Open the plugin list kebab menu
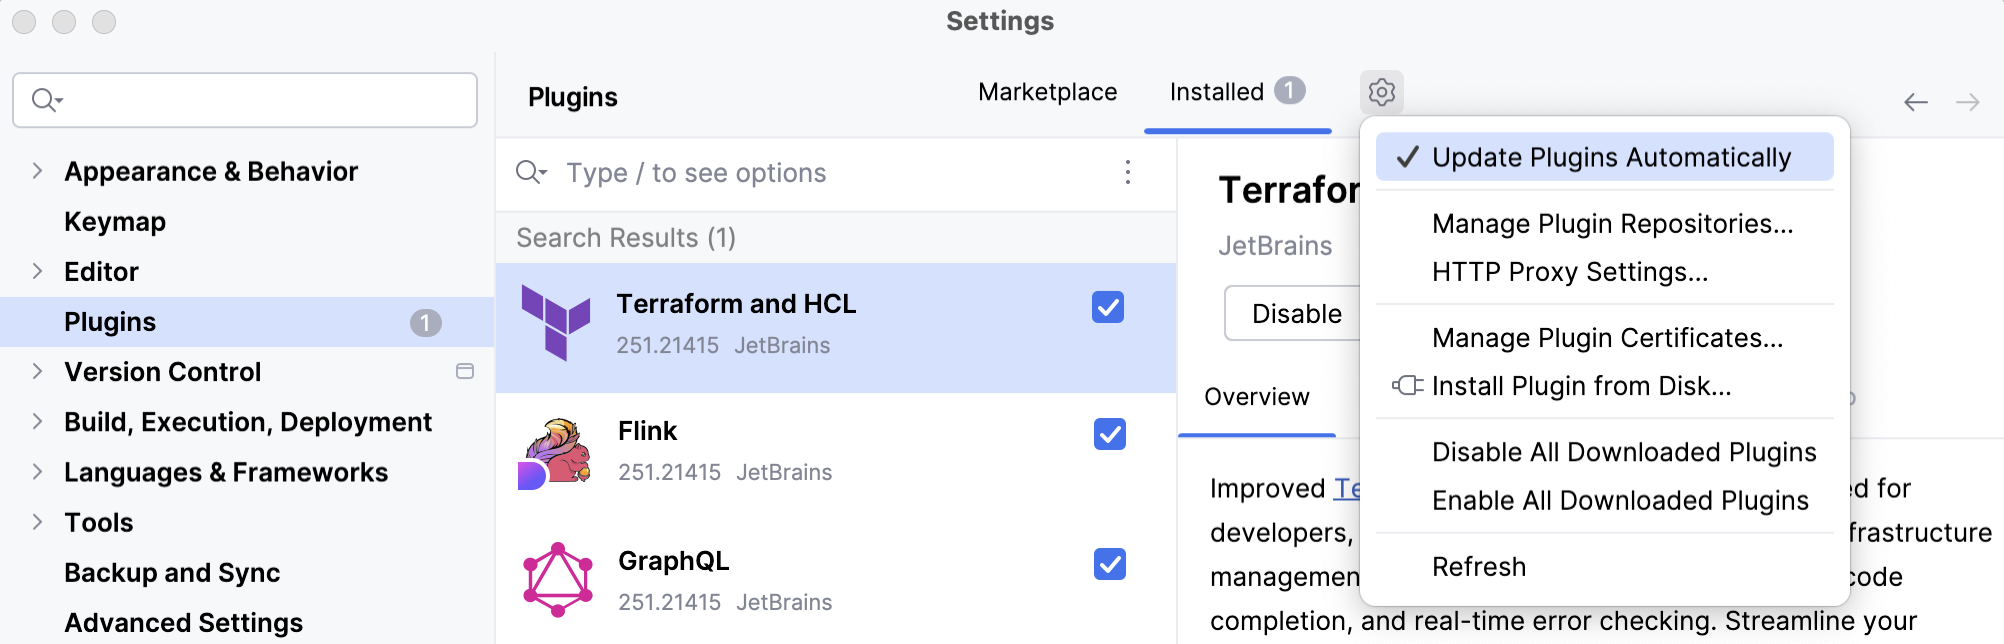This screenshot has width=2004, height=644. tap(1127, 172)
